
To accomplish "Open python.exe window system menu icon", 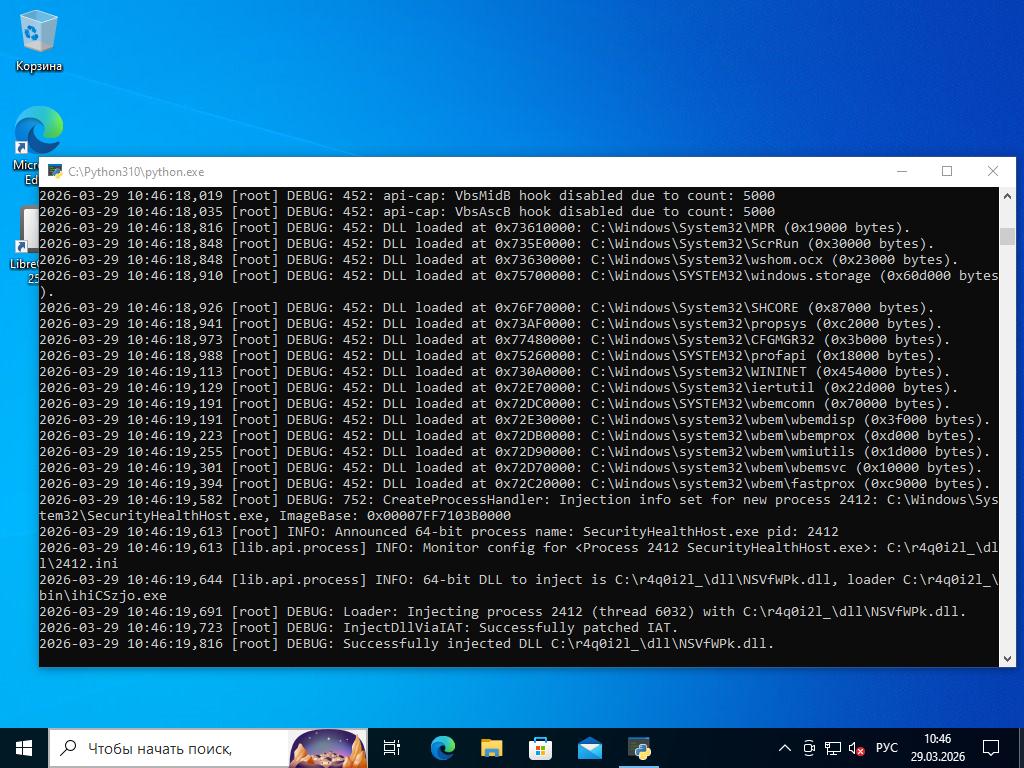I will click(x=55, y=172).
